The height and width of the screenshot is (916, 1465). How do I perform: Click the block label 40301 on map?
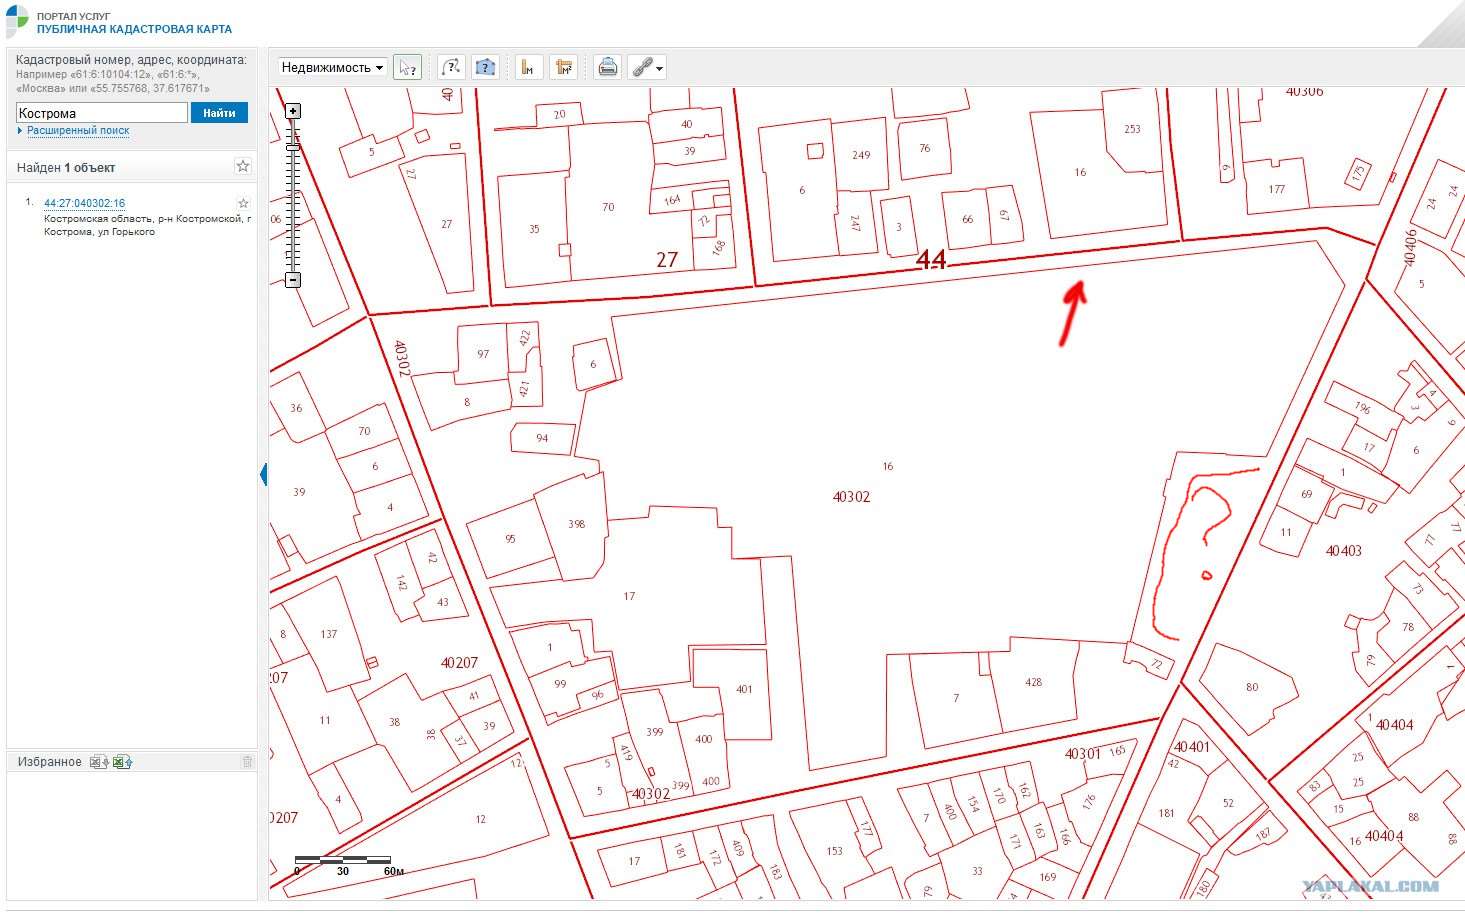pyautogui.click(x=1082, y=754)
